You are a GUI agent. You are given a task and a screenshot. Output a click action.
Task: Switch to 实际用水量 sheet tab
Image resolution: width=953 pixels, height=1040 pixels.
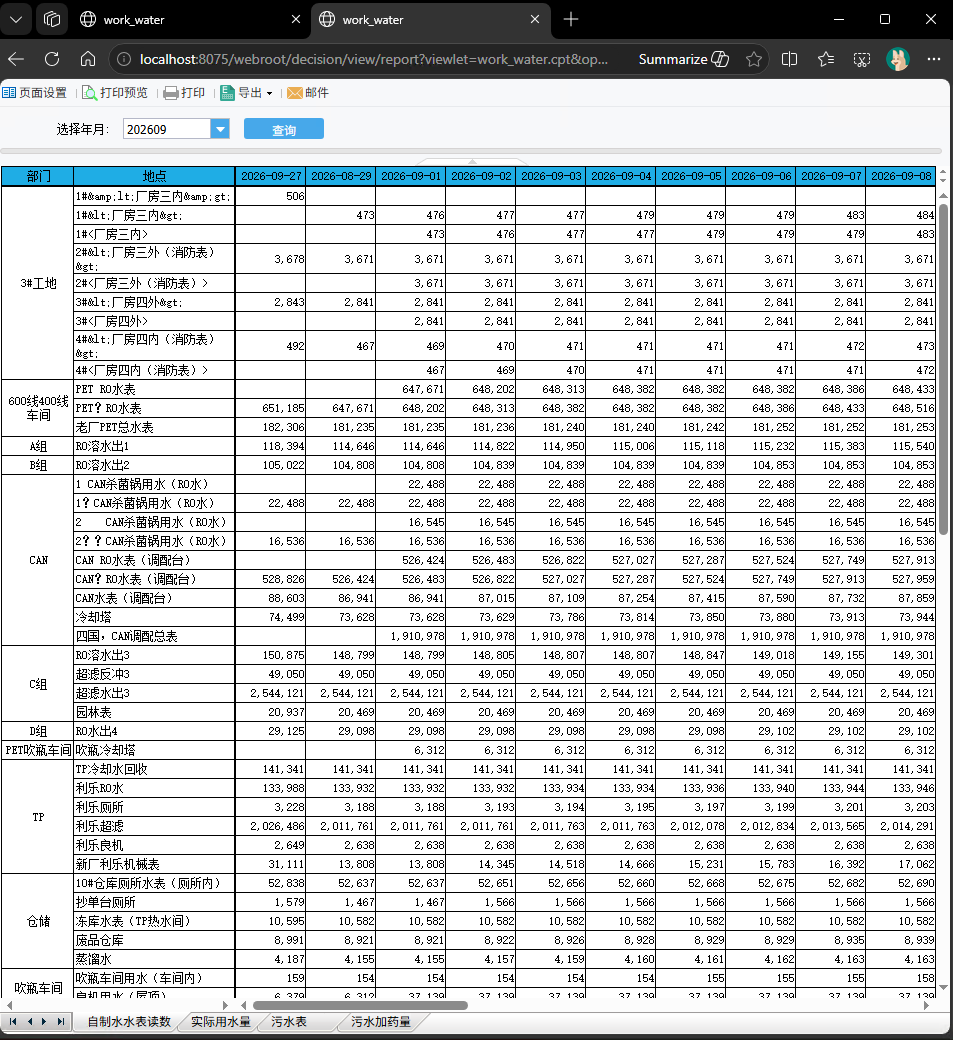[x=221, y=1021]
